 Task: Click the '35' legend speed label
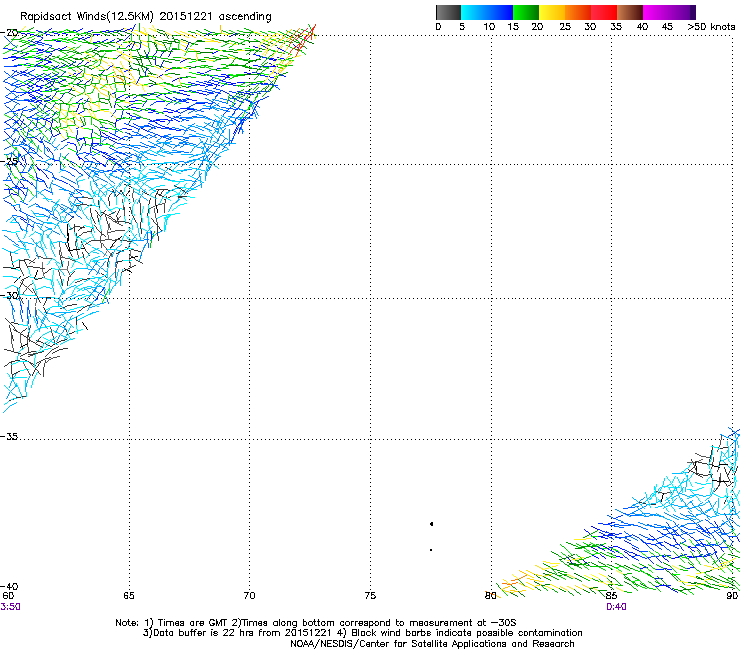click(x=616, y=27)
